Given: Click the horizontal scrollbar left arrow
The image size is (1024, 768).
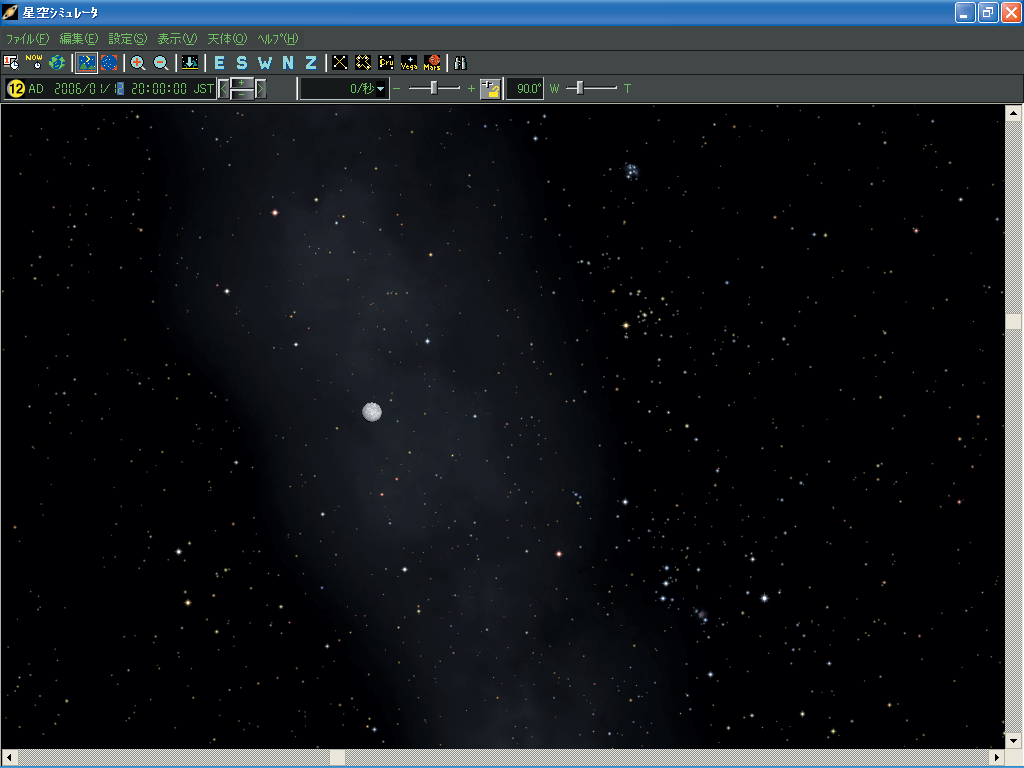Looking at the screenshot, I should click(x=9, y=758).
